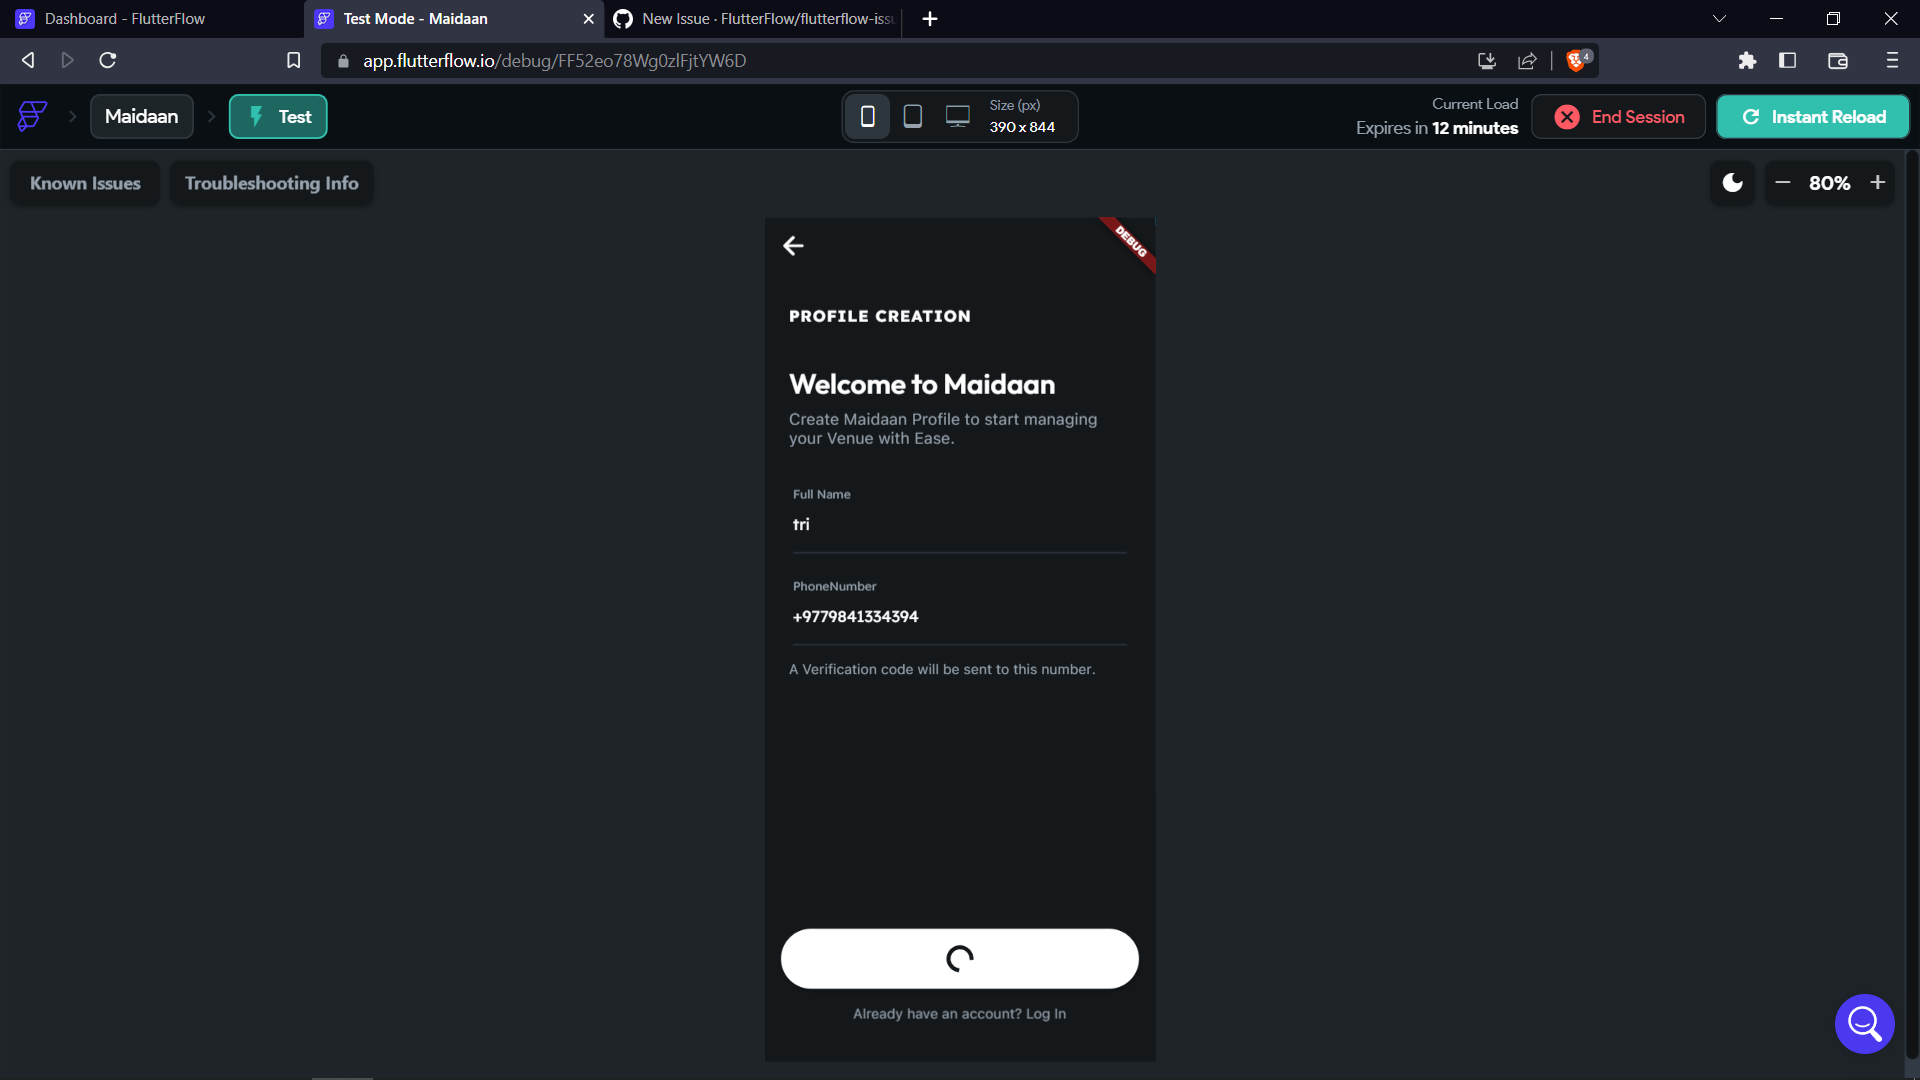
Task: Open the tab list dropdown arrow
Action: click(1719, 18)
